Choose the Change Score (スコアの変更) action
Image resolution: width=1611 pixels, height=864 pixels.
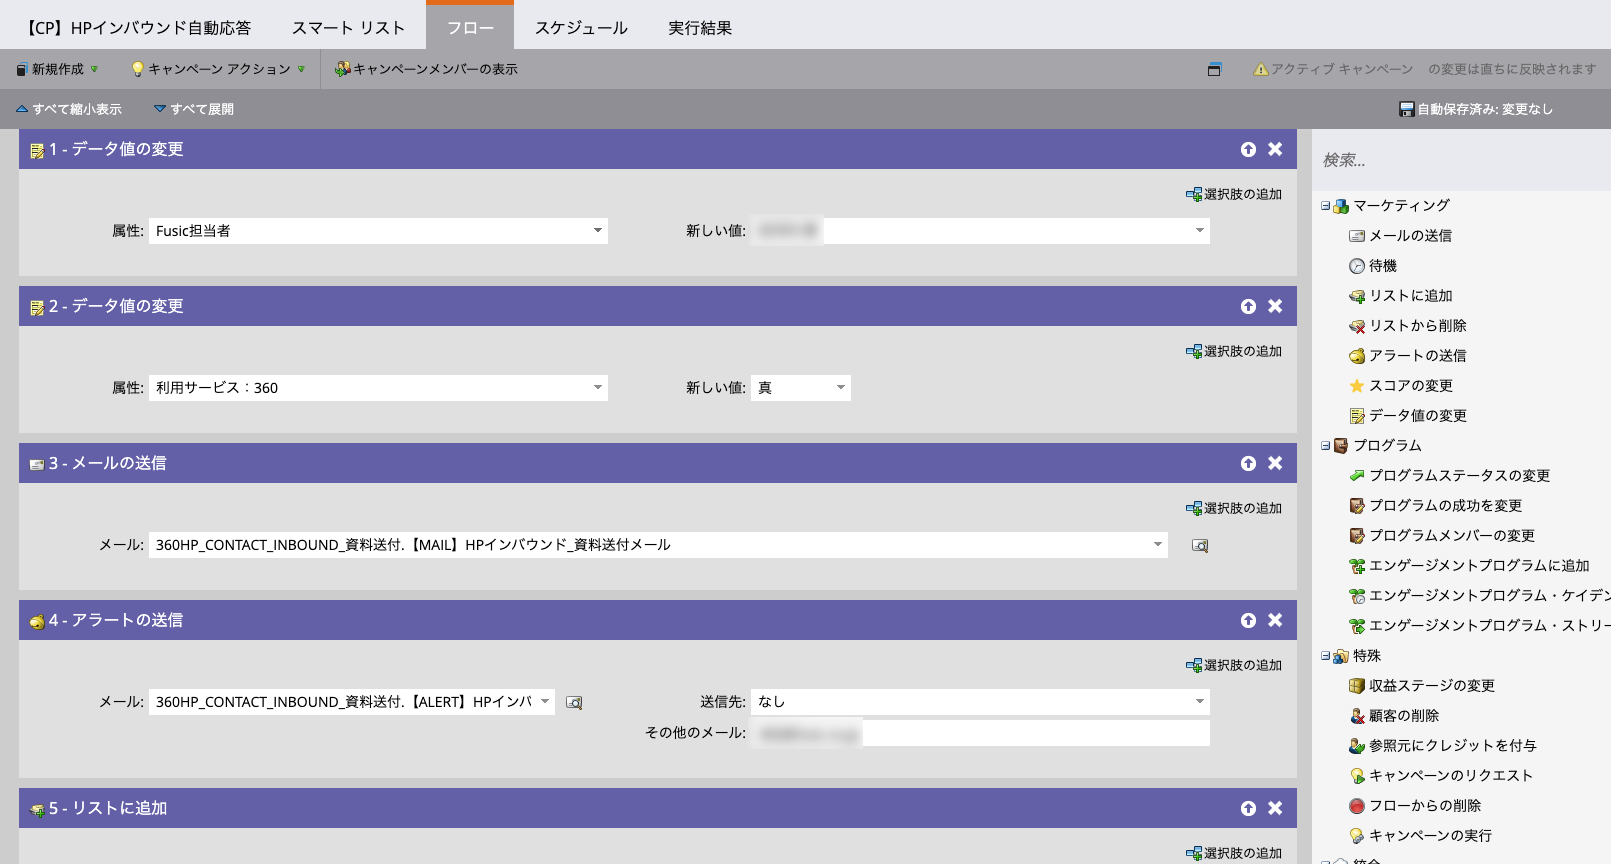1410,386
